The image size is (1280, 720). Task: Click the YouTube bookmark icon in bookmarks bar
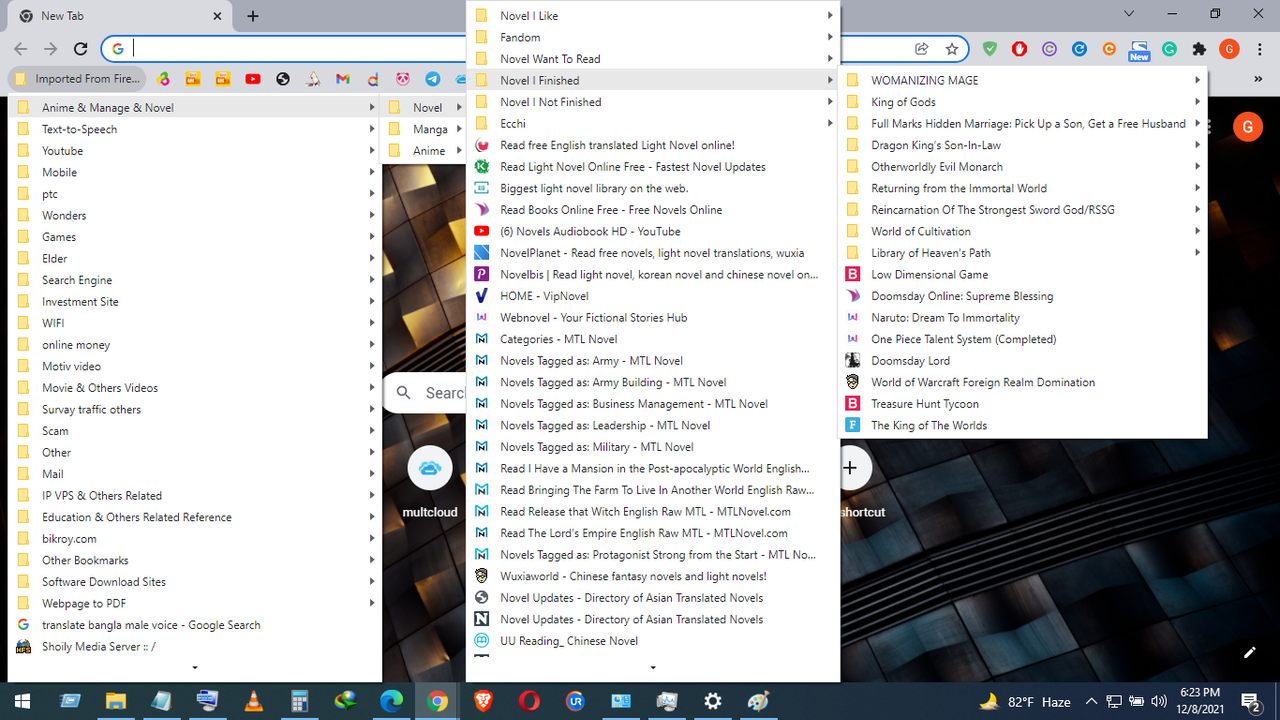[252, 79]
